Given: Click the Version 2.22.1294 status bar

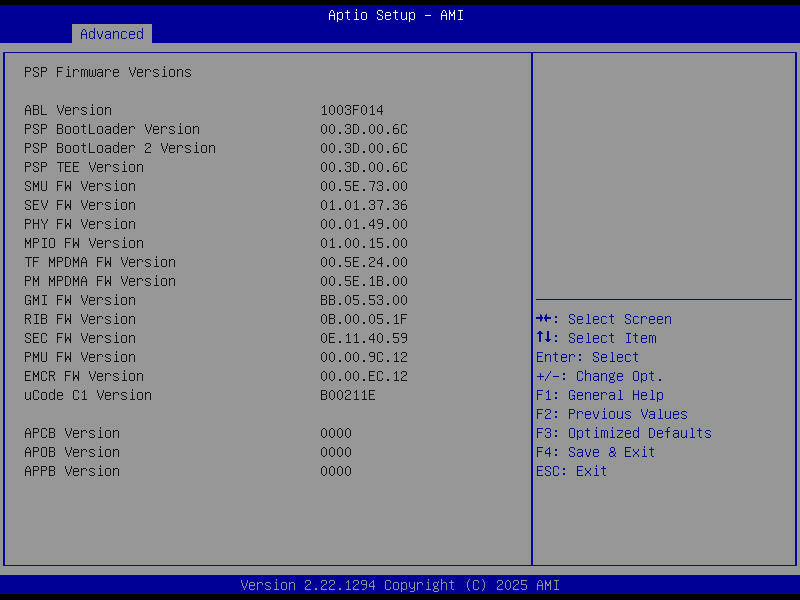Looking at the screenshot, I should pyautogui.click(x=399, y=585).
